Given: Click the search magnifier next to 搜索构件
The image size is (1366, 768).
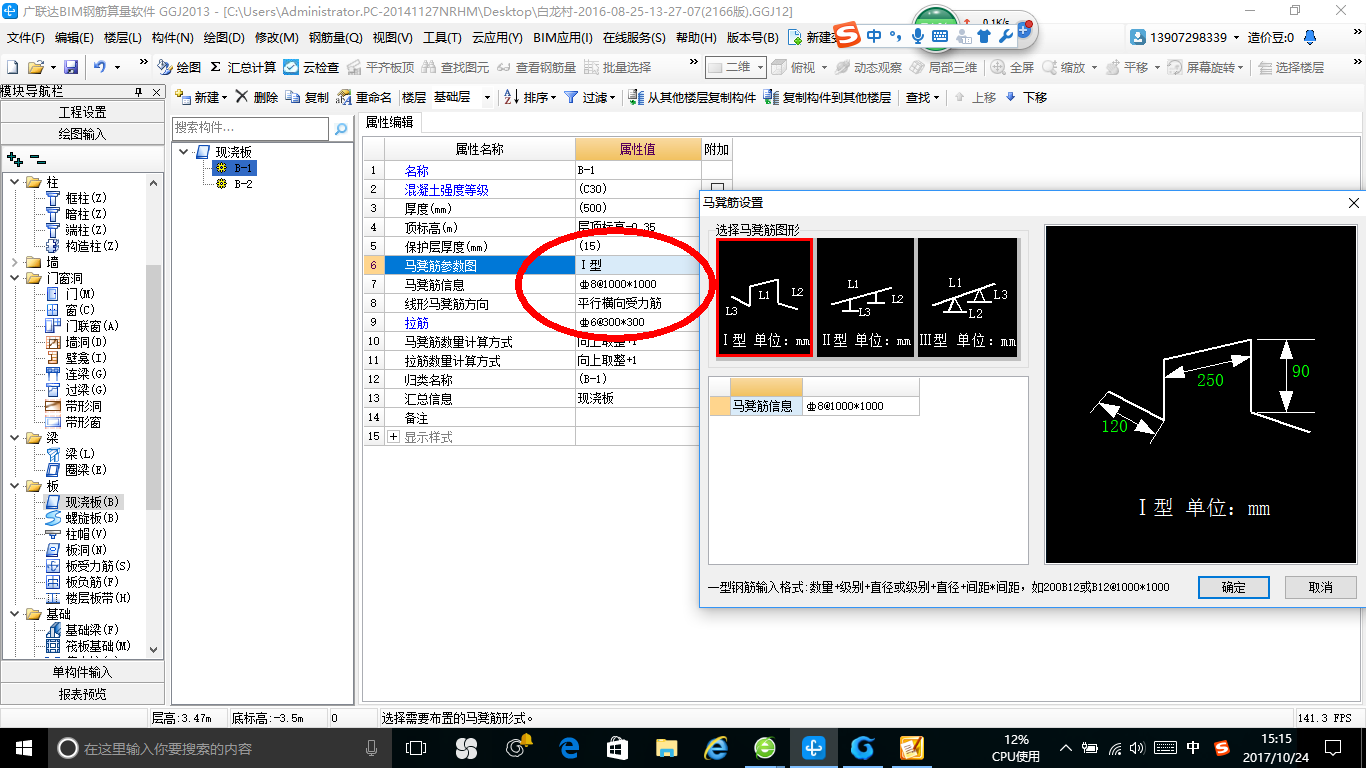Looking at the screenshot, I should pyautogui.click(x=341, y=128).
